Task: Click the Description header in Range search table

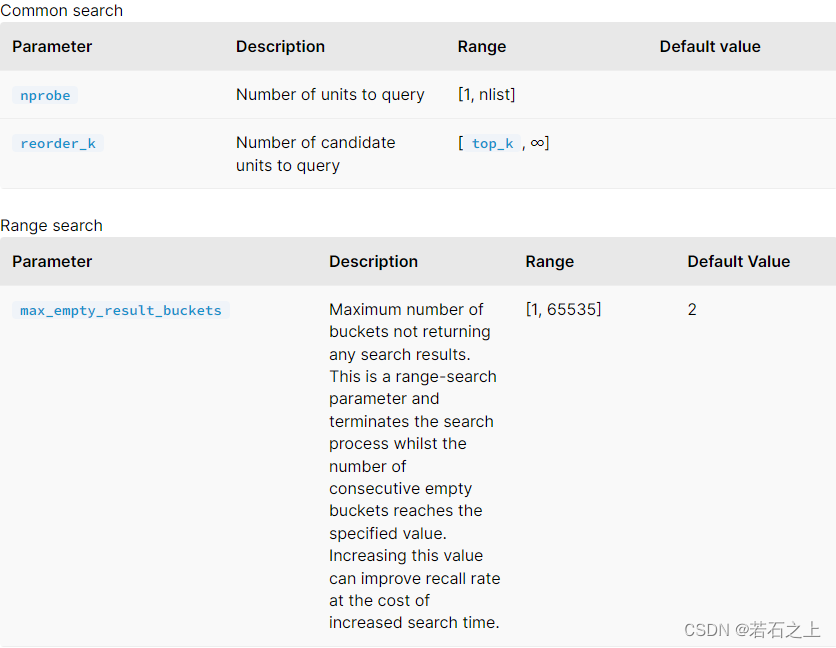Action: 373,261
